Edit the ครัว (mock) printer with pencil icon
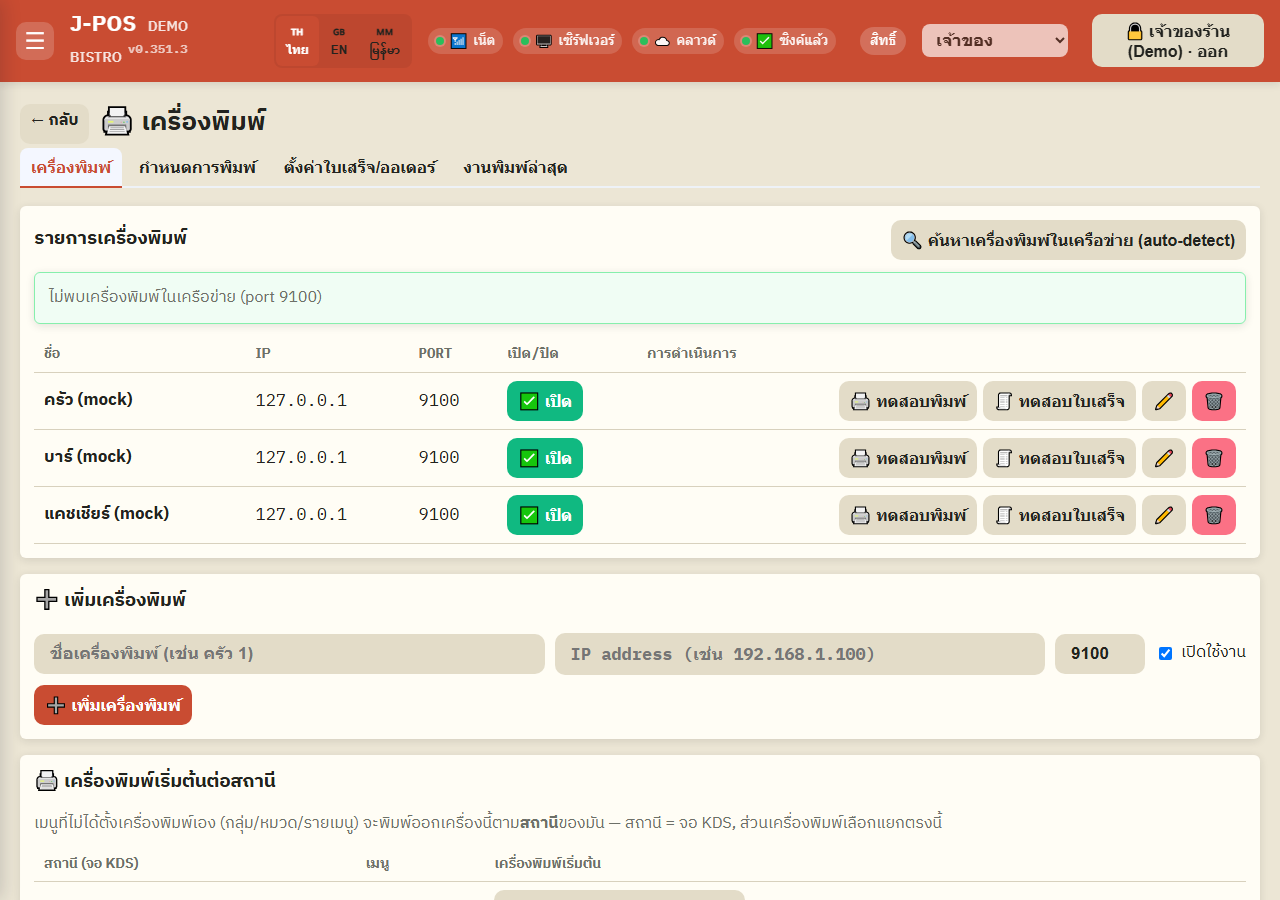 click(1164, 401)
